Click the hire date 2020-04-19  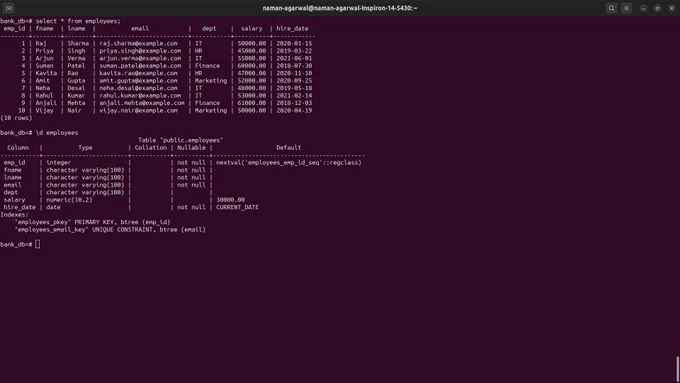(294, 110)
